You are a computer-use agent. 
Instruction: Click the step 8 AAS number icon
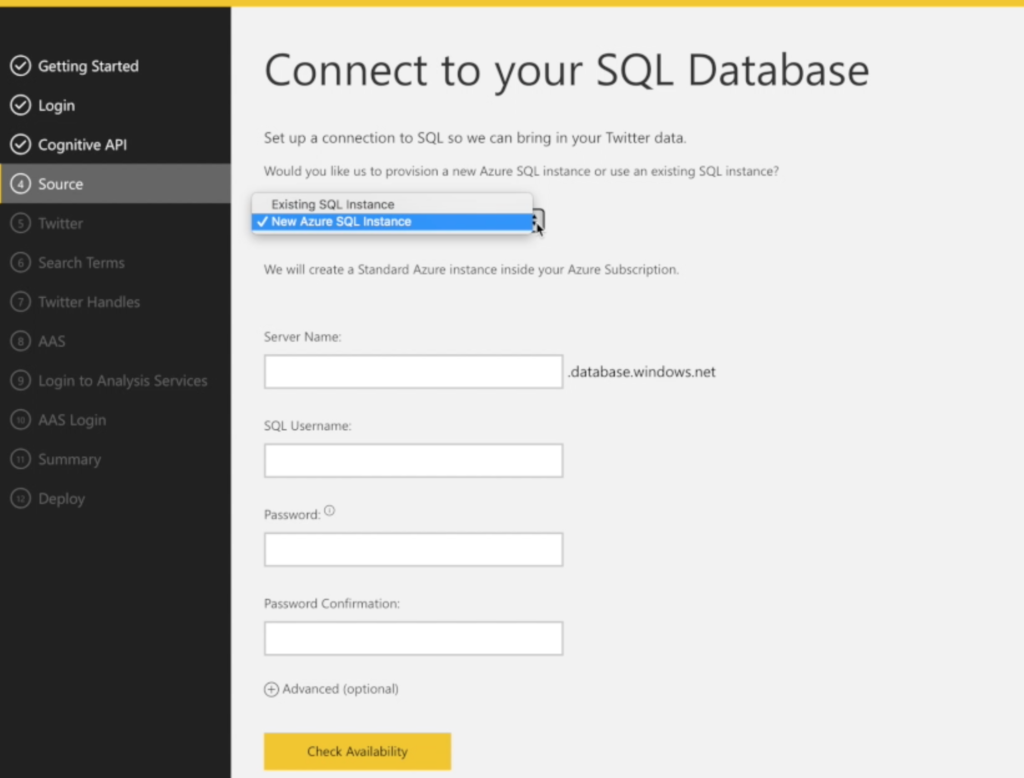click(x=20, y=341)
